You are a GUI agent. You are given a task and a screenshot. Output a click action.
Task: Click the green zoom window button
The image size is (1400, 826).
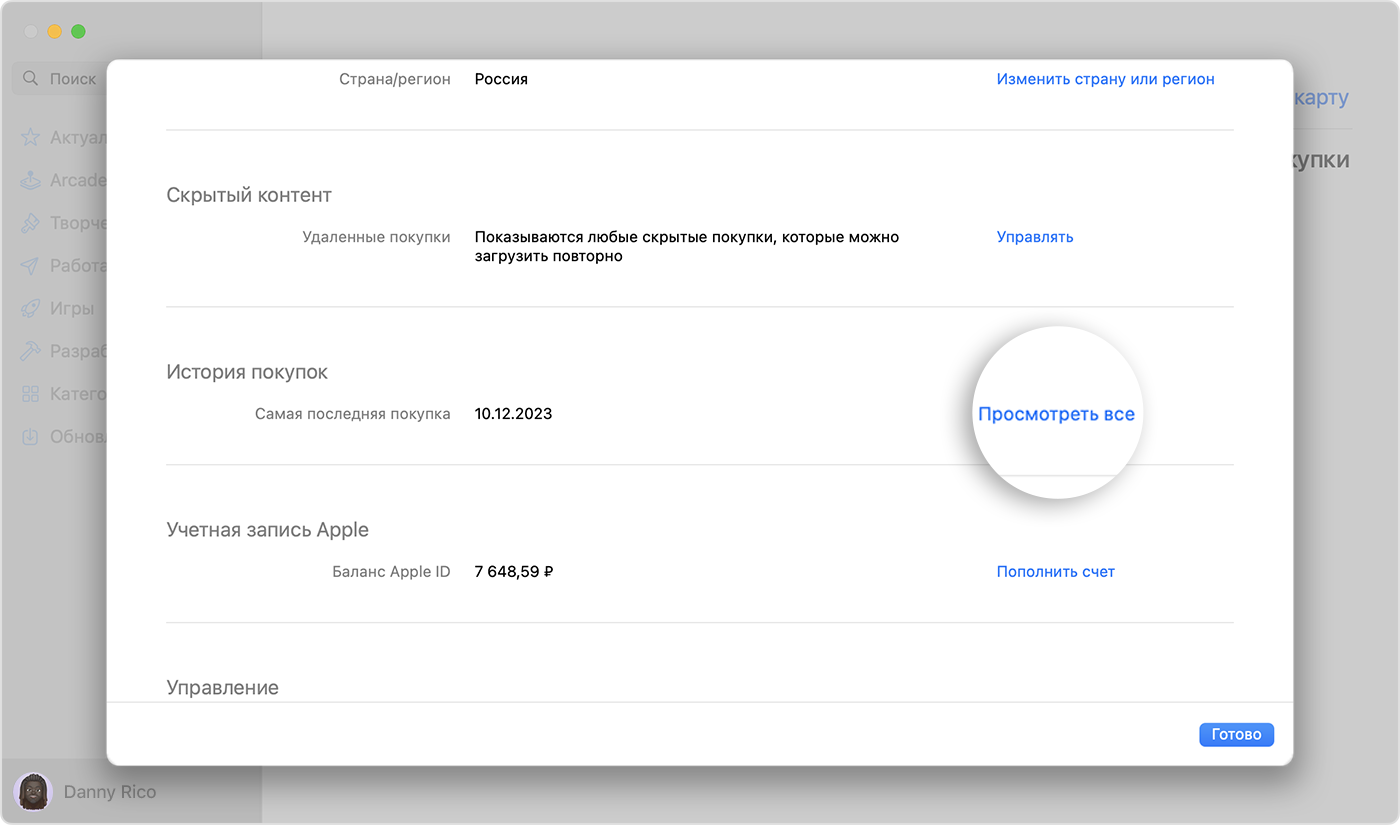pyautogui.click(x=78, y=32)
